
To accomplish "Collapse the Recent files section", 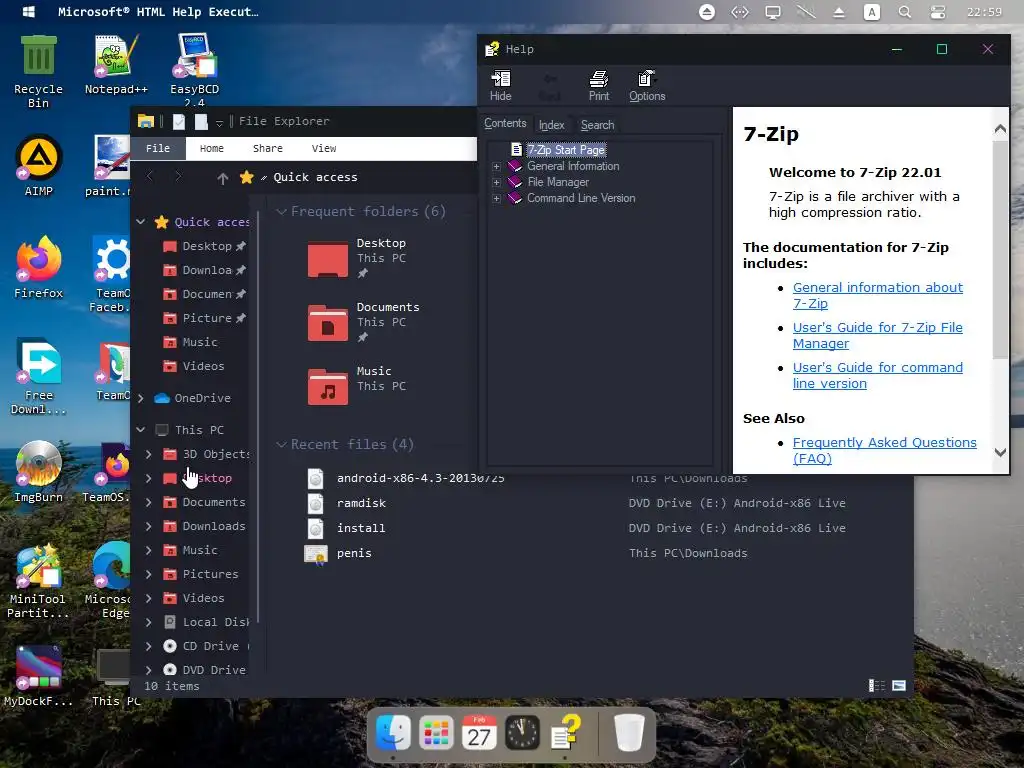I will 281,445.
